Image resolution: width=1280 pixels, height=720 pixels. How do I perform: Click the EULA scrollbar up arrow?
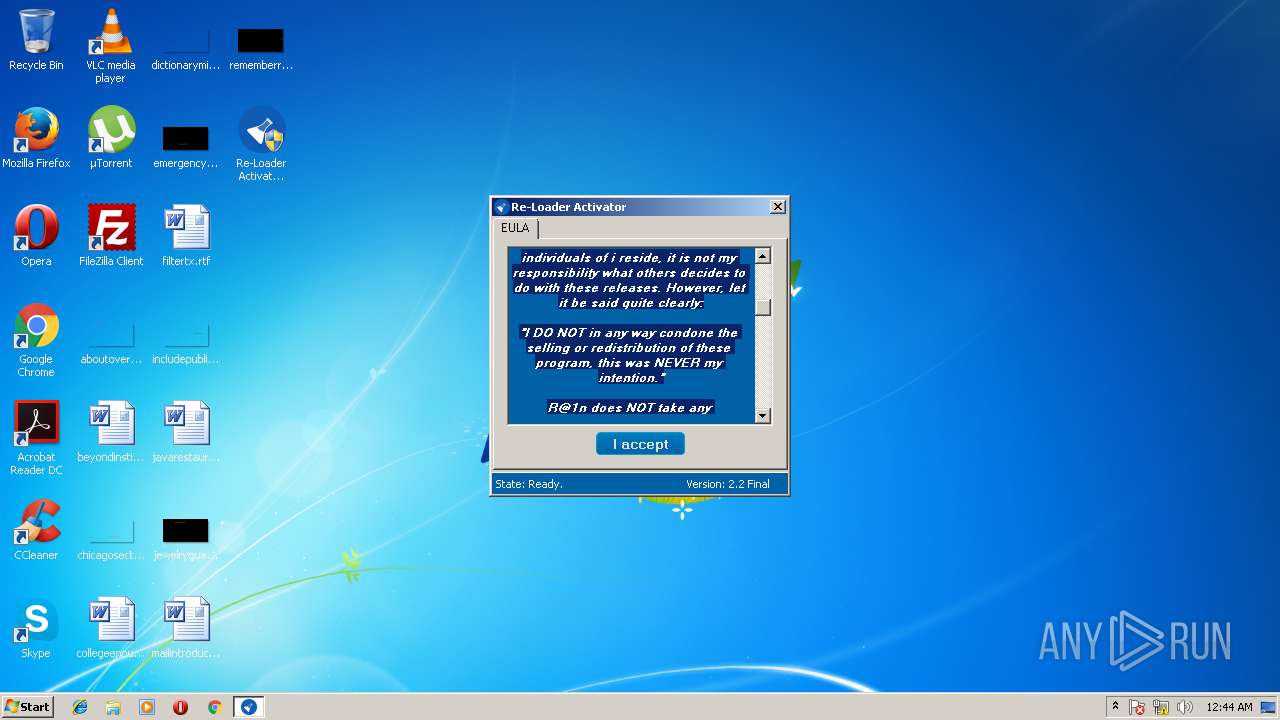point(763,256)
